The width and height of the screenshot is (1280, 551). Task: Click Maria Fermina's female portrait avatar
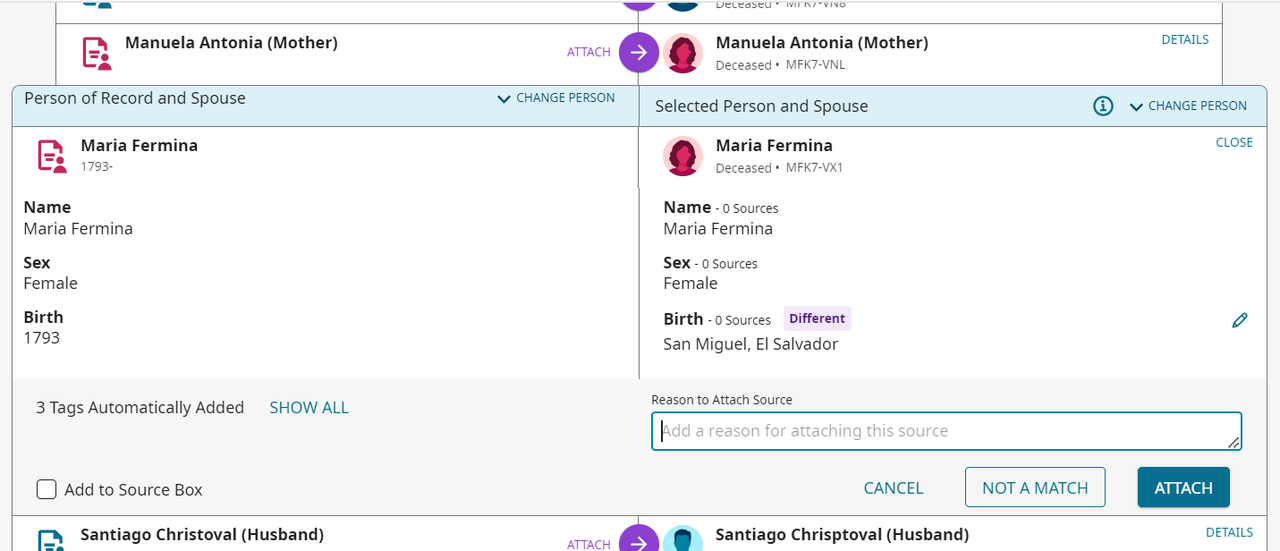682,156
